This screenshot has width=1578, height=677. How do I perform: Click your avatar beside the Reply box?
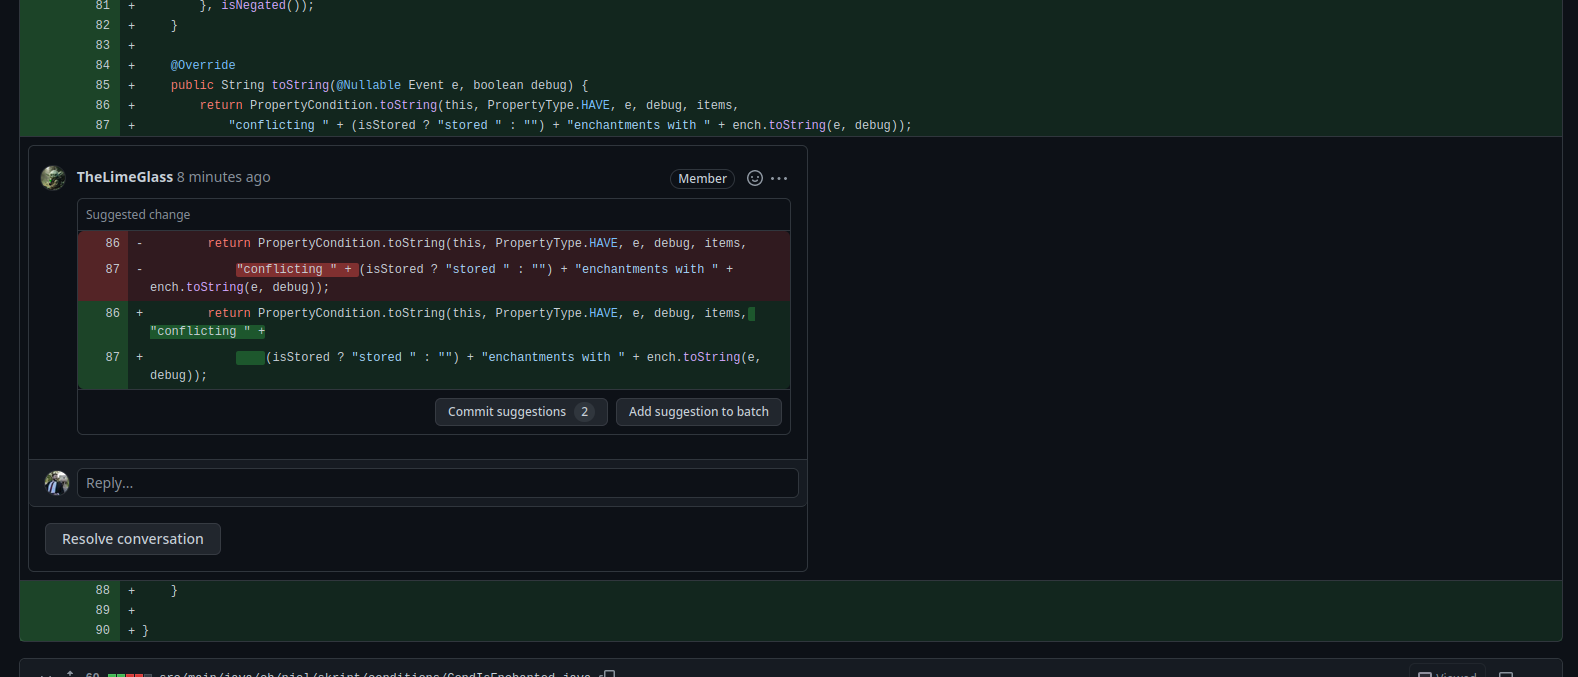(57, 483)
